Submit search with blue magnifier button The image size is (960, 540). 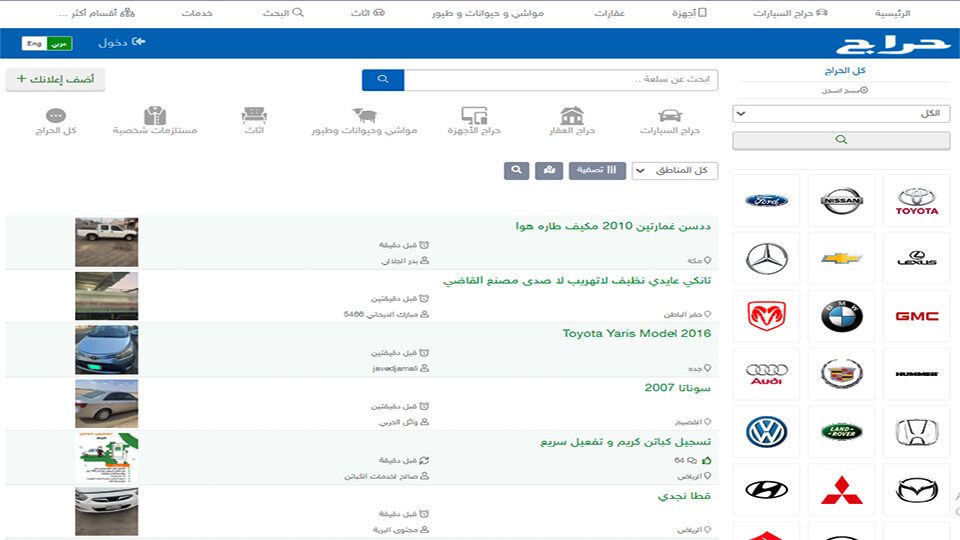coord(383,80)
